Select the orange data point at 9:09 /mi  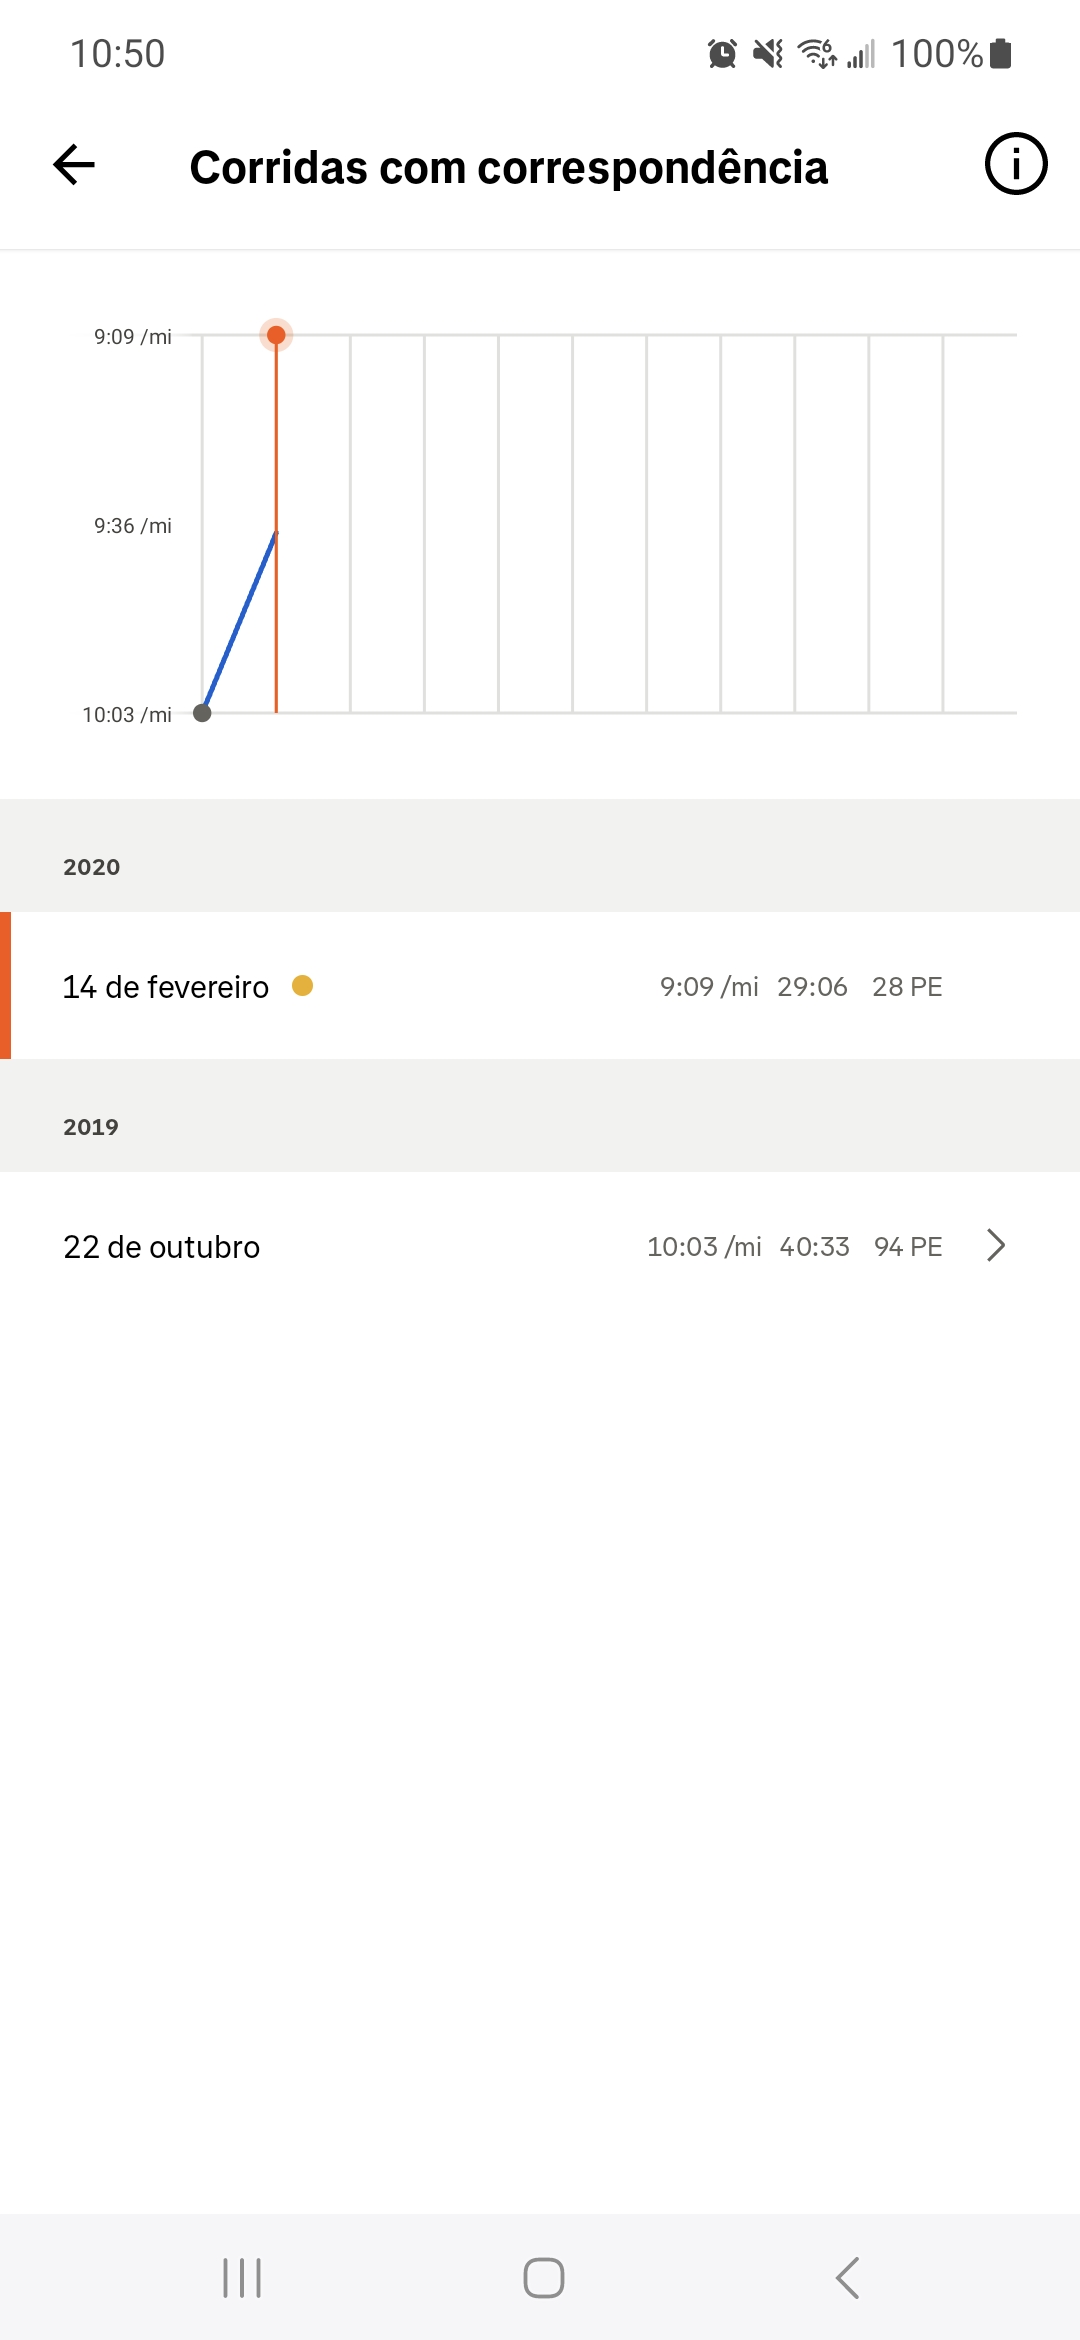(276, 335)
